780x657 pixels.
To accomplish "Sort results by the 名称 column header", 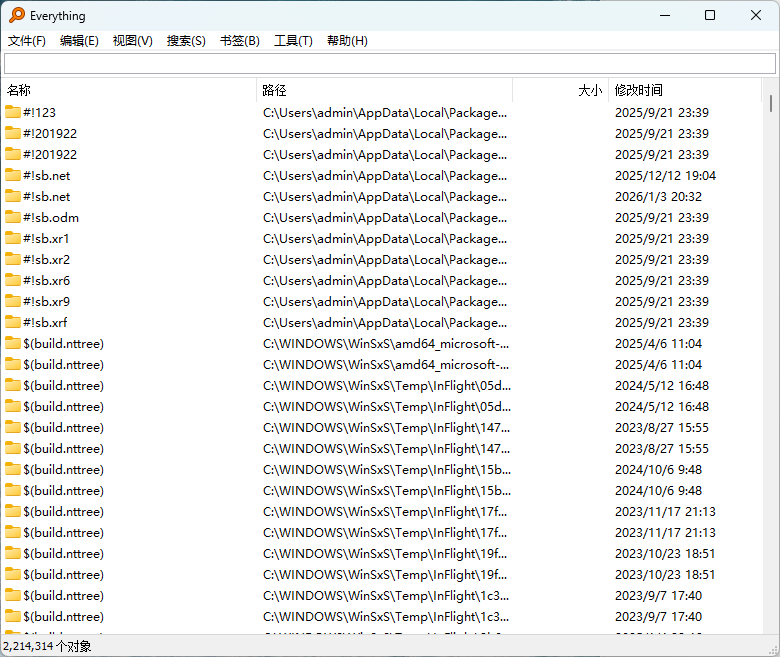I will 129,90.
